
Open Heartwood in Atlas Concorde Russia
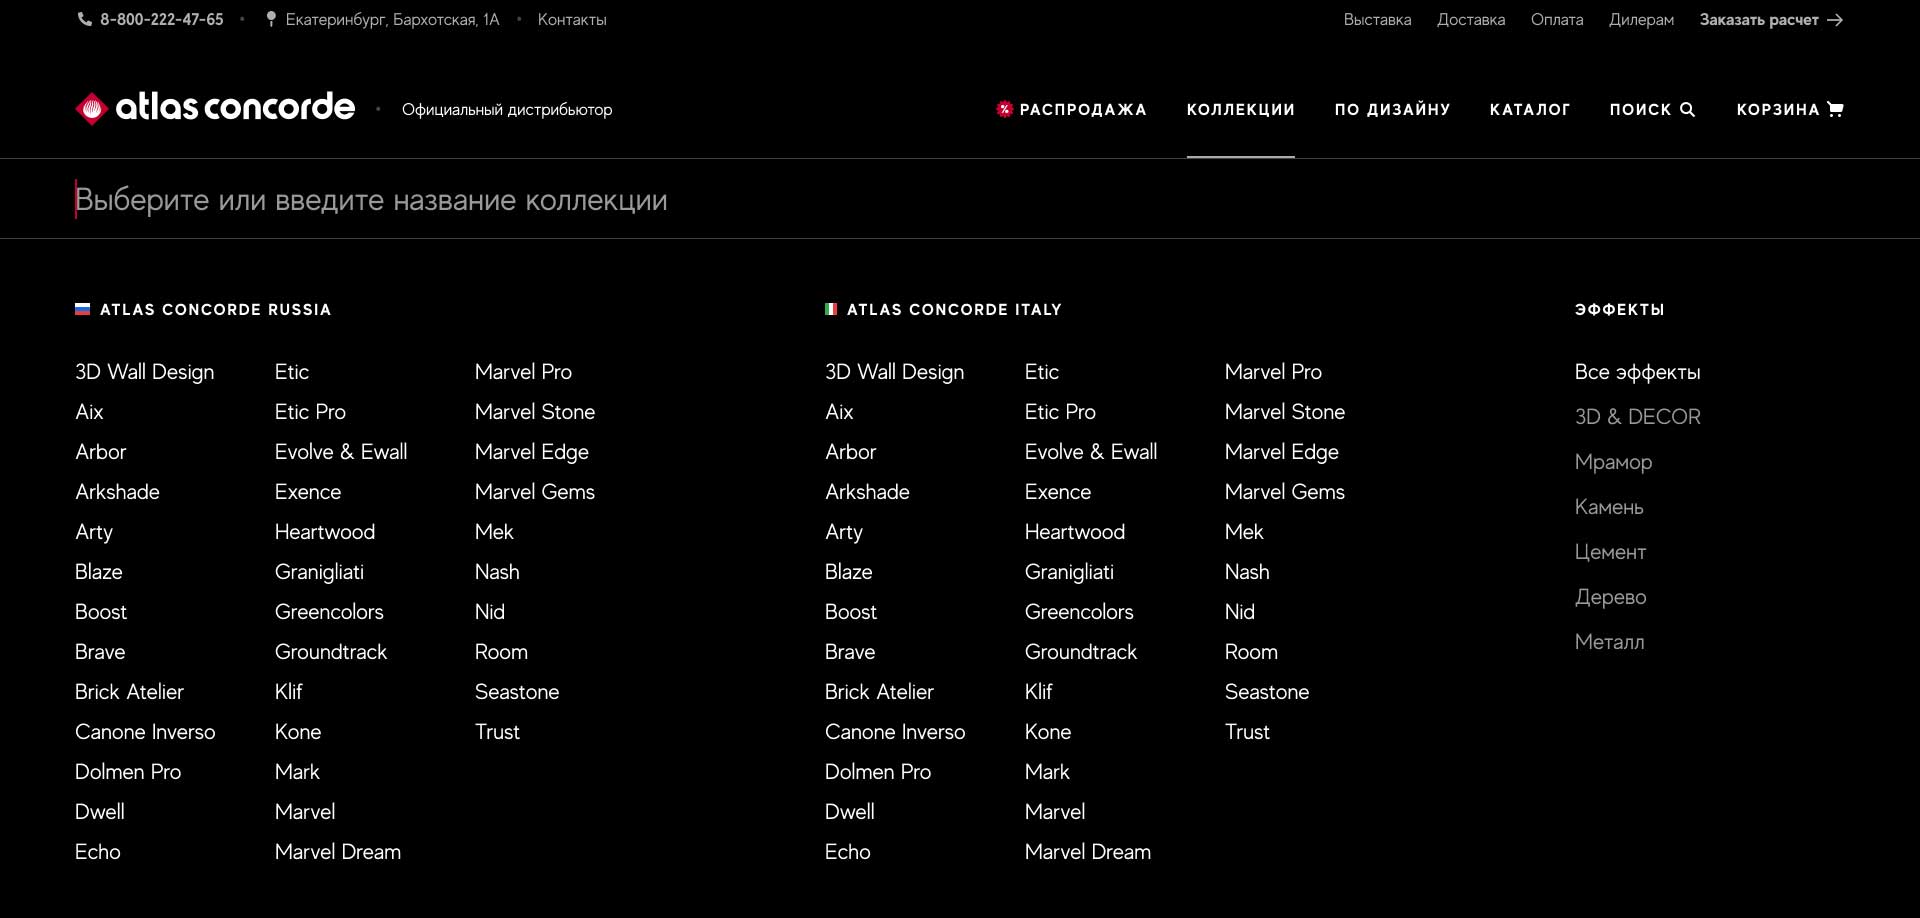click(325, 532)
